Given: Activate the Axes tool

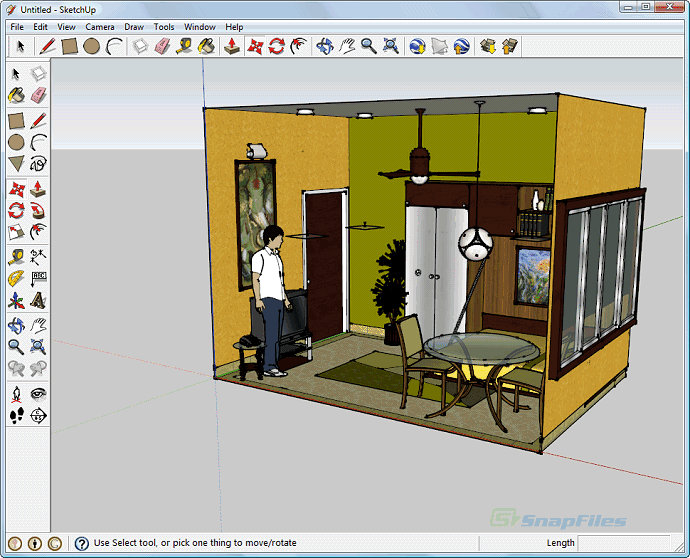Looking at the screenshot, I should point(16,301).
